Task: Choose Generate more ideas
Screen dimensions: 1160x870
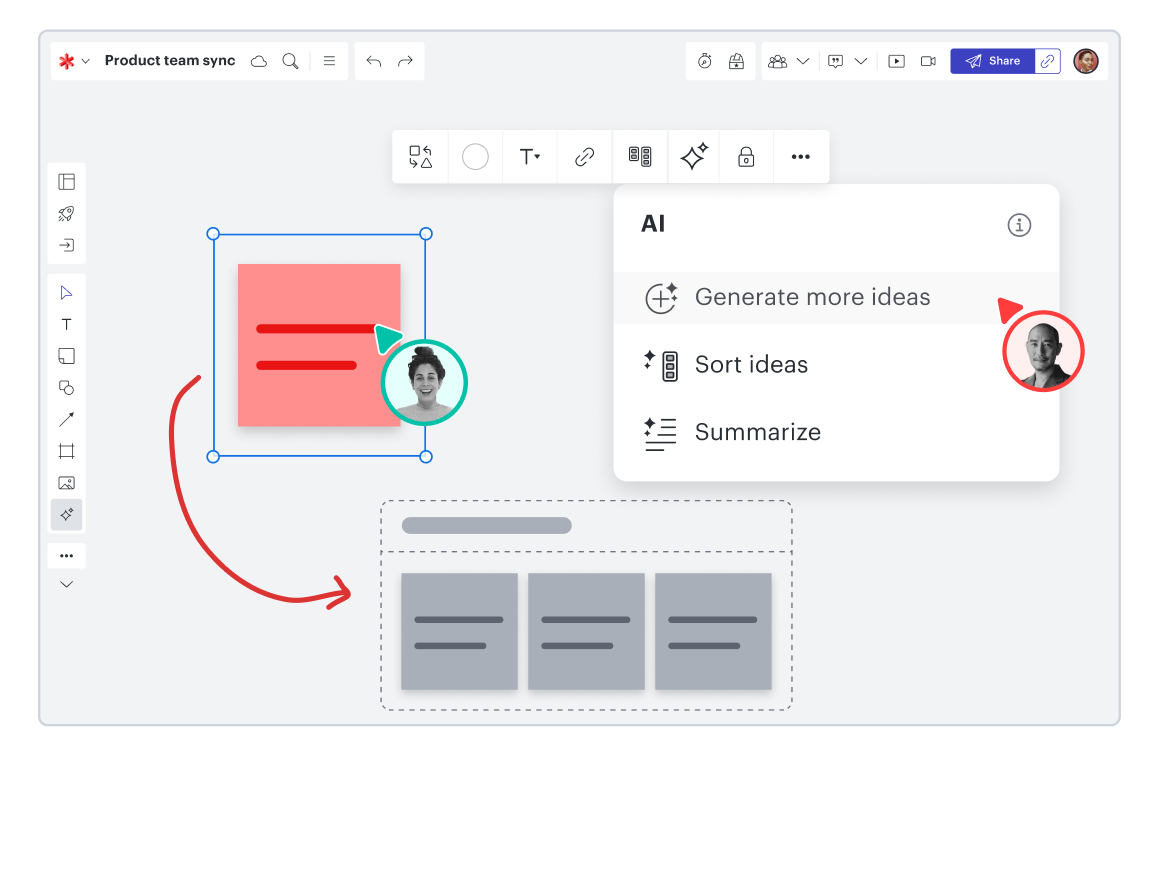Action: [x=812, y=297]
